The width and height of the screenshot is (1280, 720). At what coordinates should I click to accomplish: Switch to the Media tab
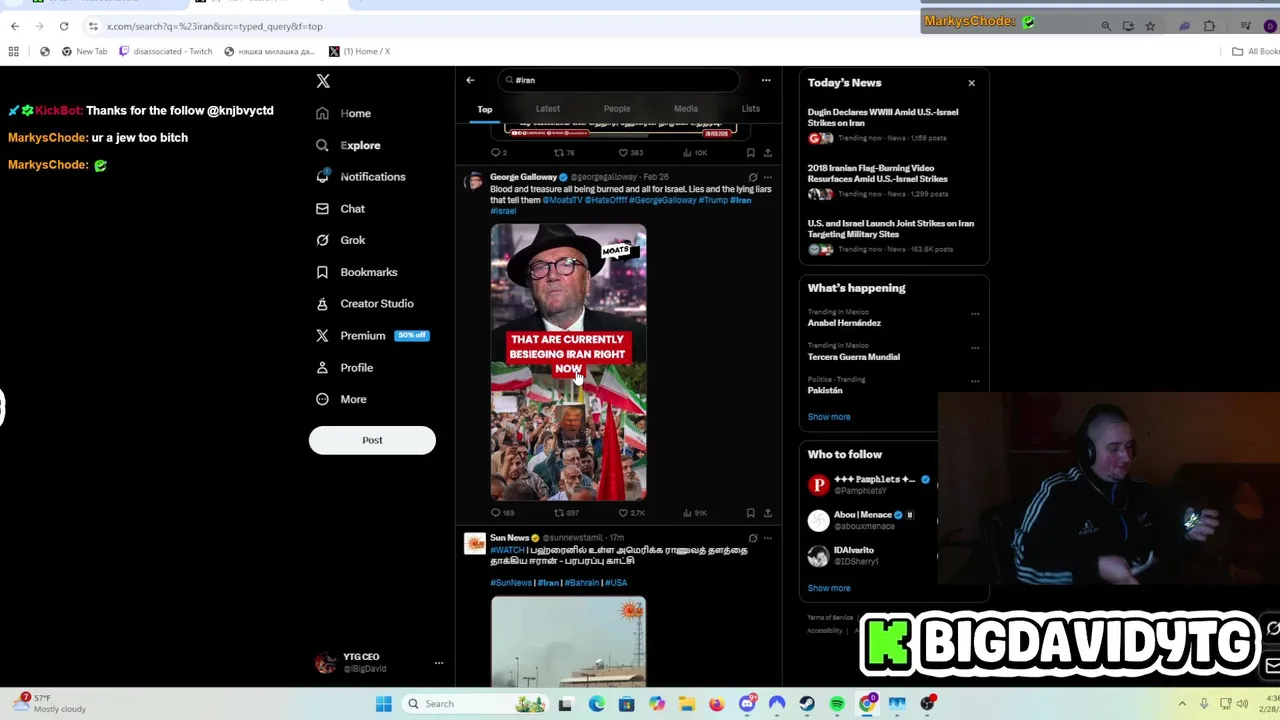(x=685, y=108)
